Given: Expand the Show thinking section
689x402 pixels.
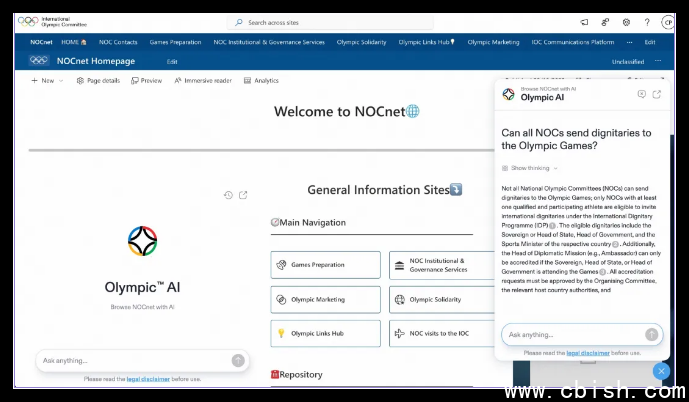Looking at the screenshot, I should coord(528,168).
